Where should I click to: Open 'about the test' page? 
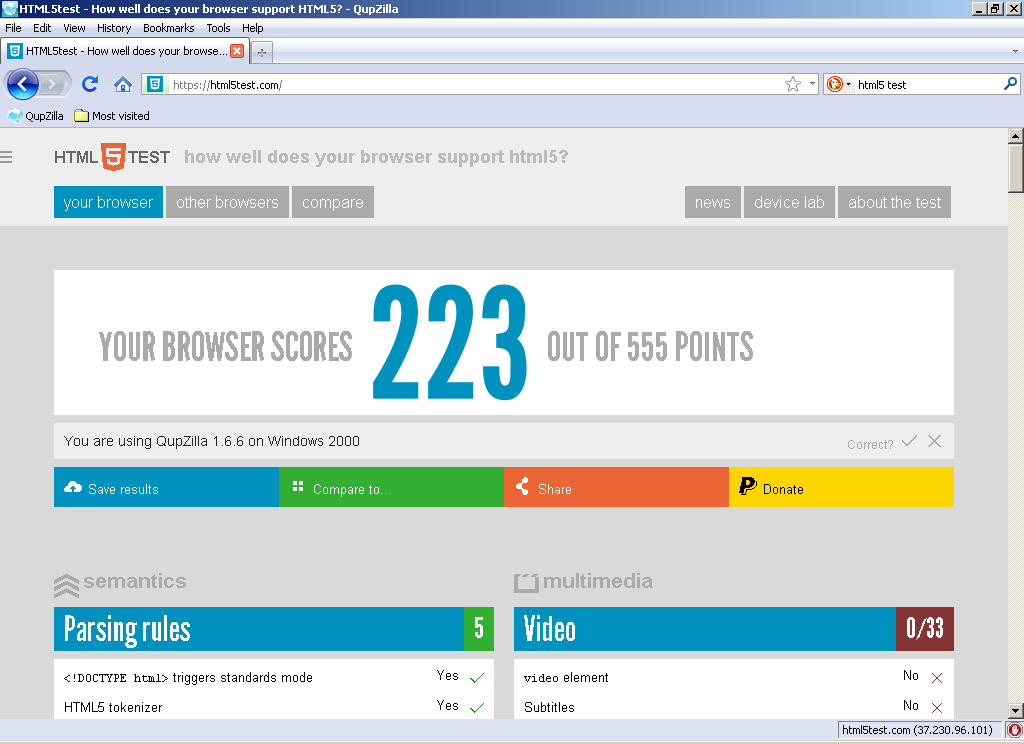[894, 202]
